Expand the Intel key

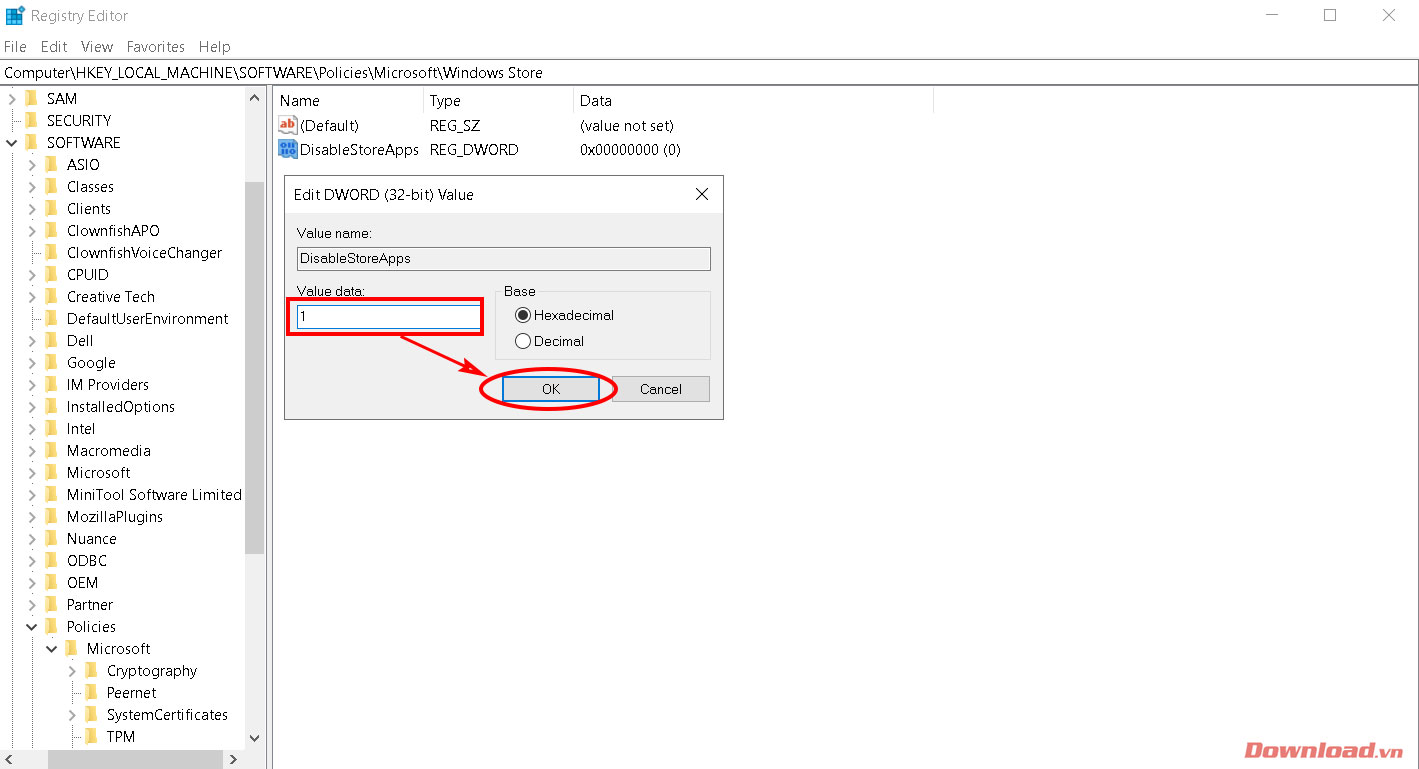coord(32,429)
